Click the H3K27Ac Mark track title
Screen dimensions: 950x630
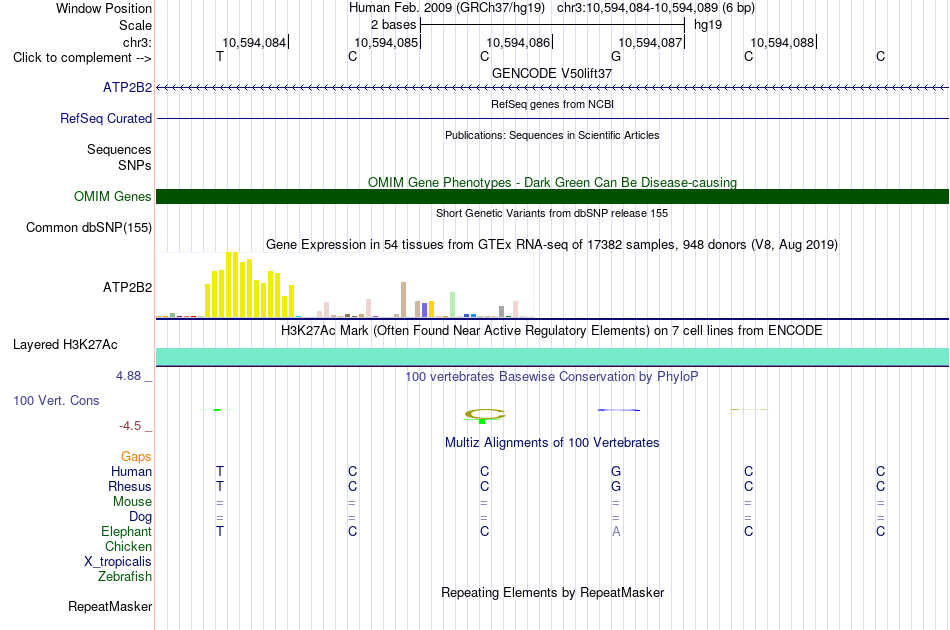click(x=552, y=331)
